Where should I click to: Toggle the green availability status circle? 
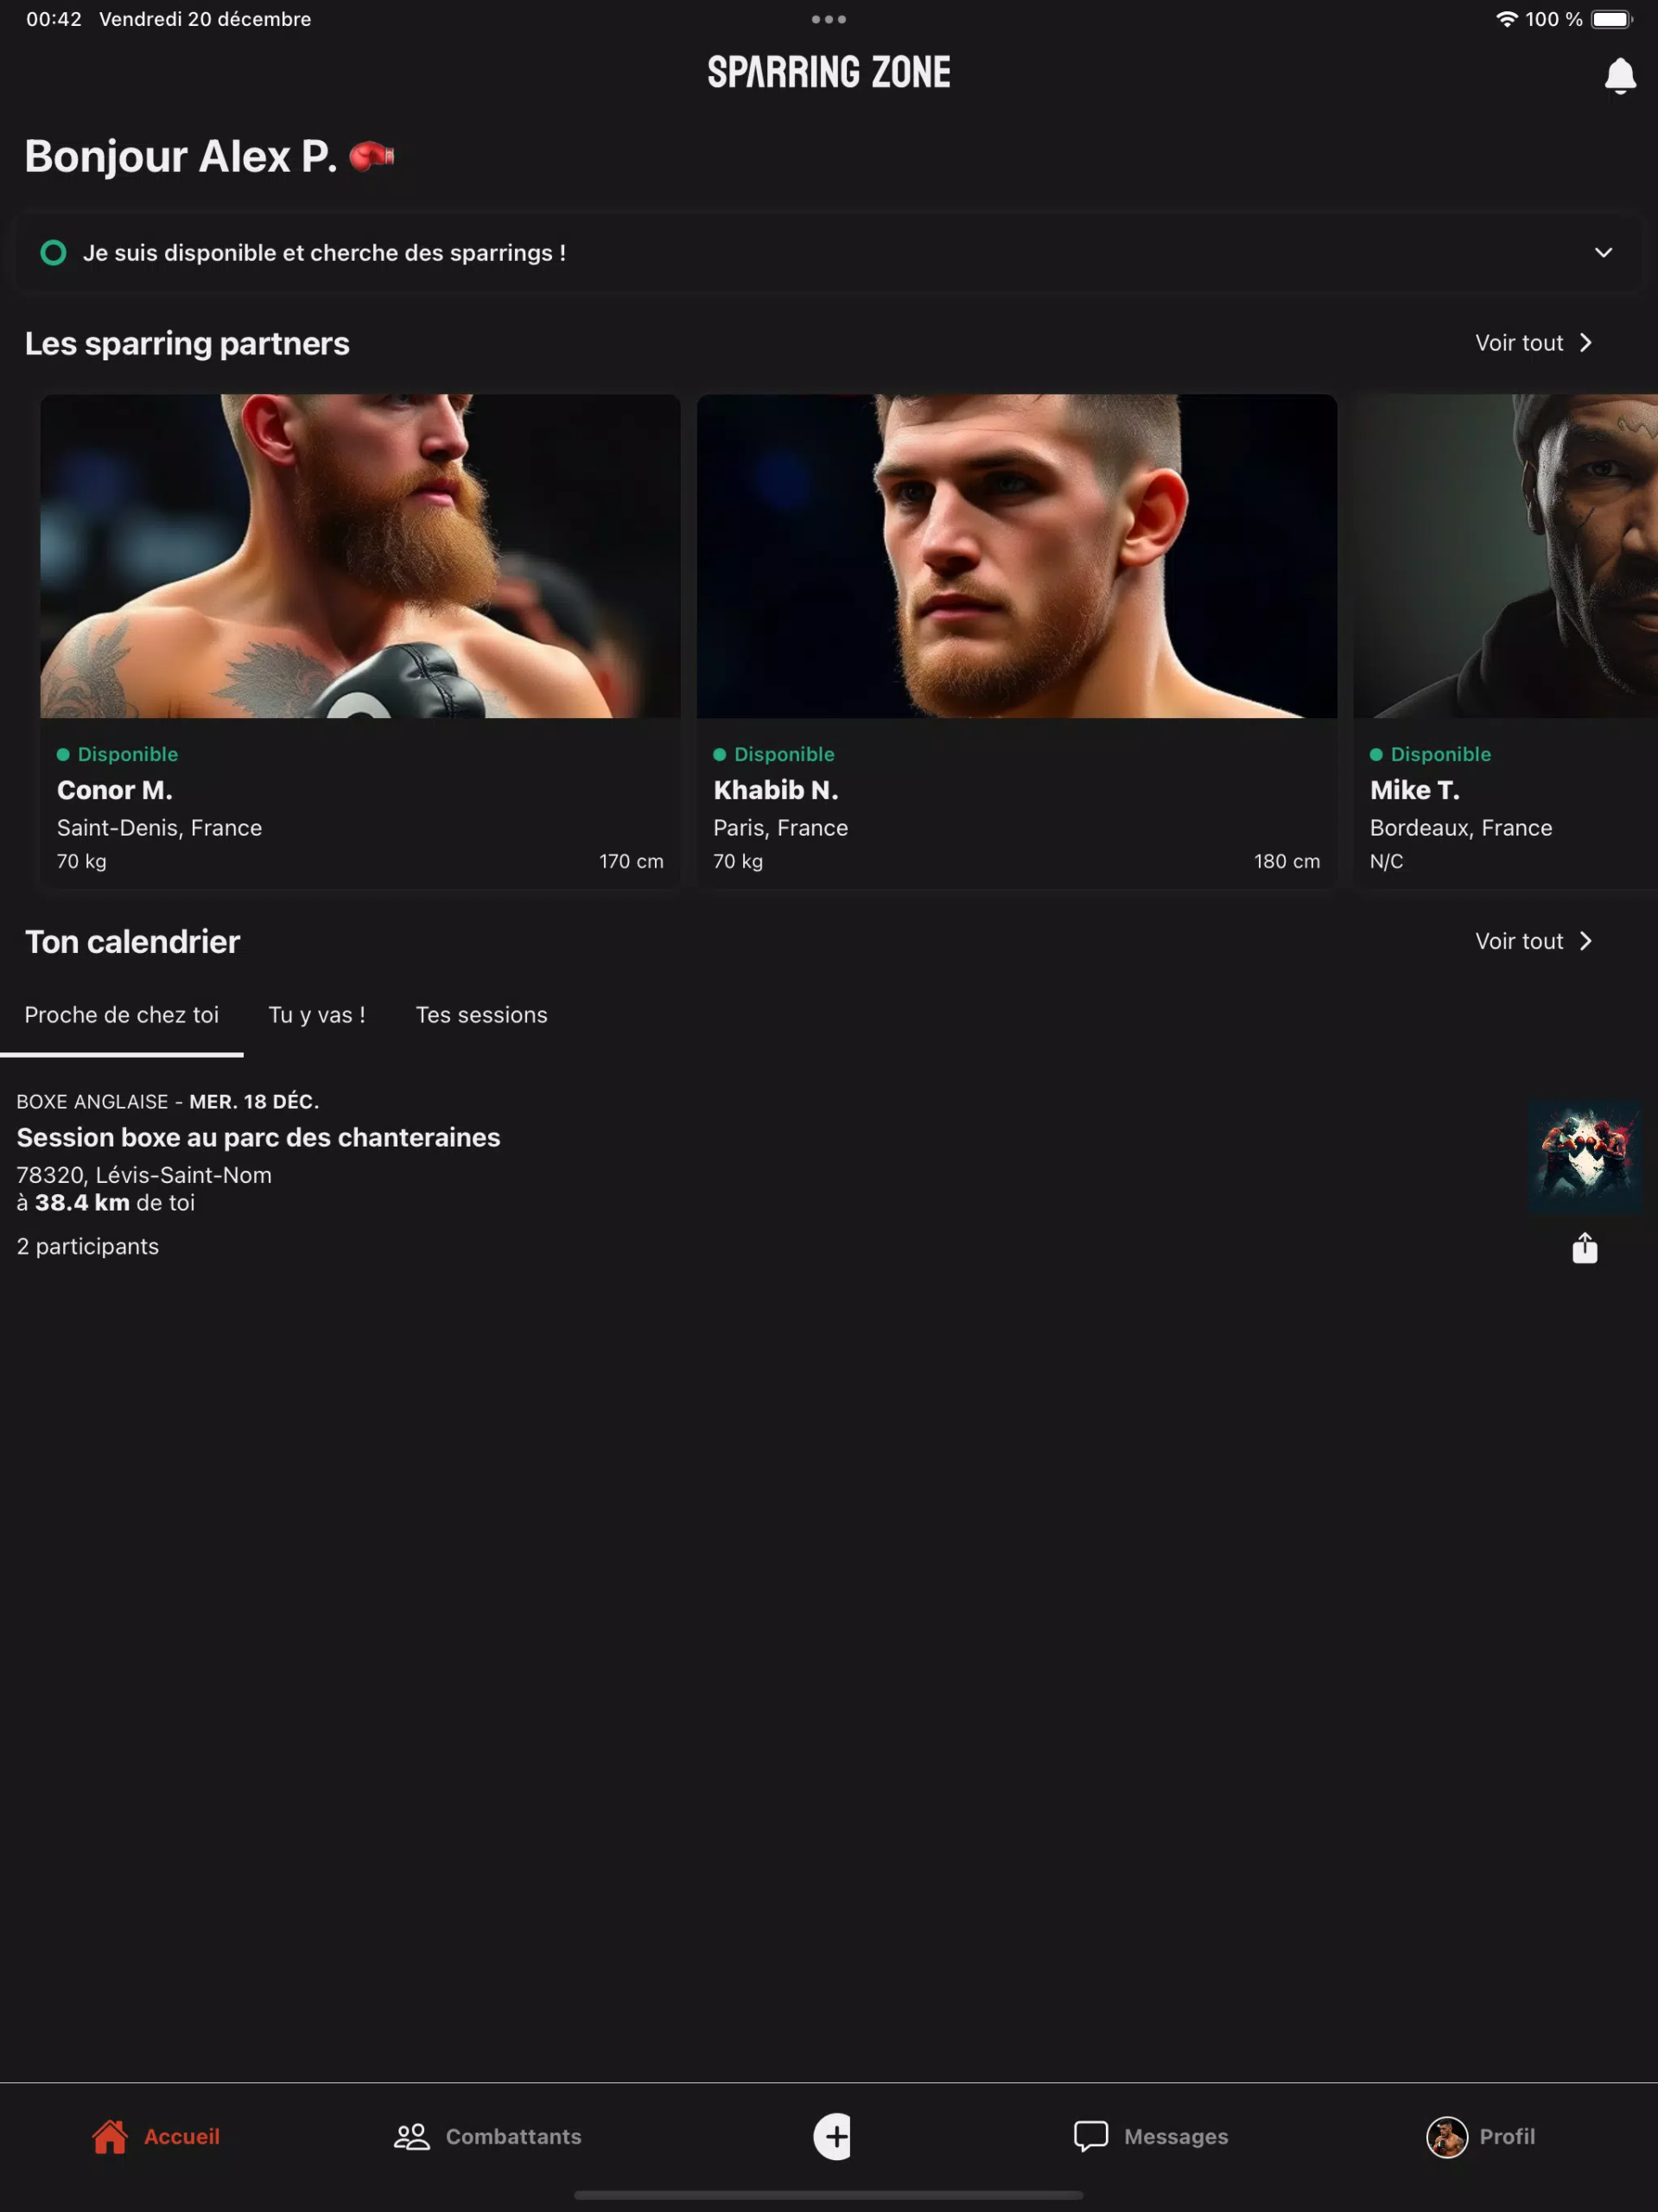pyautogui.click(x=53, y=253)
